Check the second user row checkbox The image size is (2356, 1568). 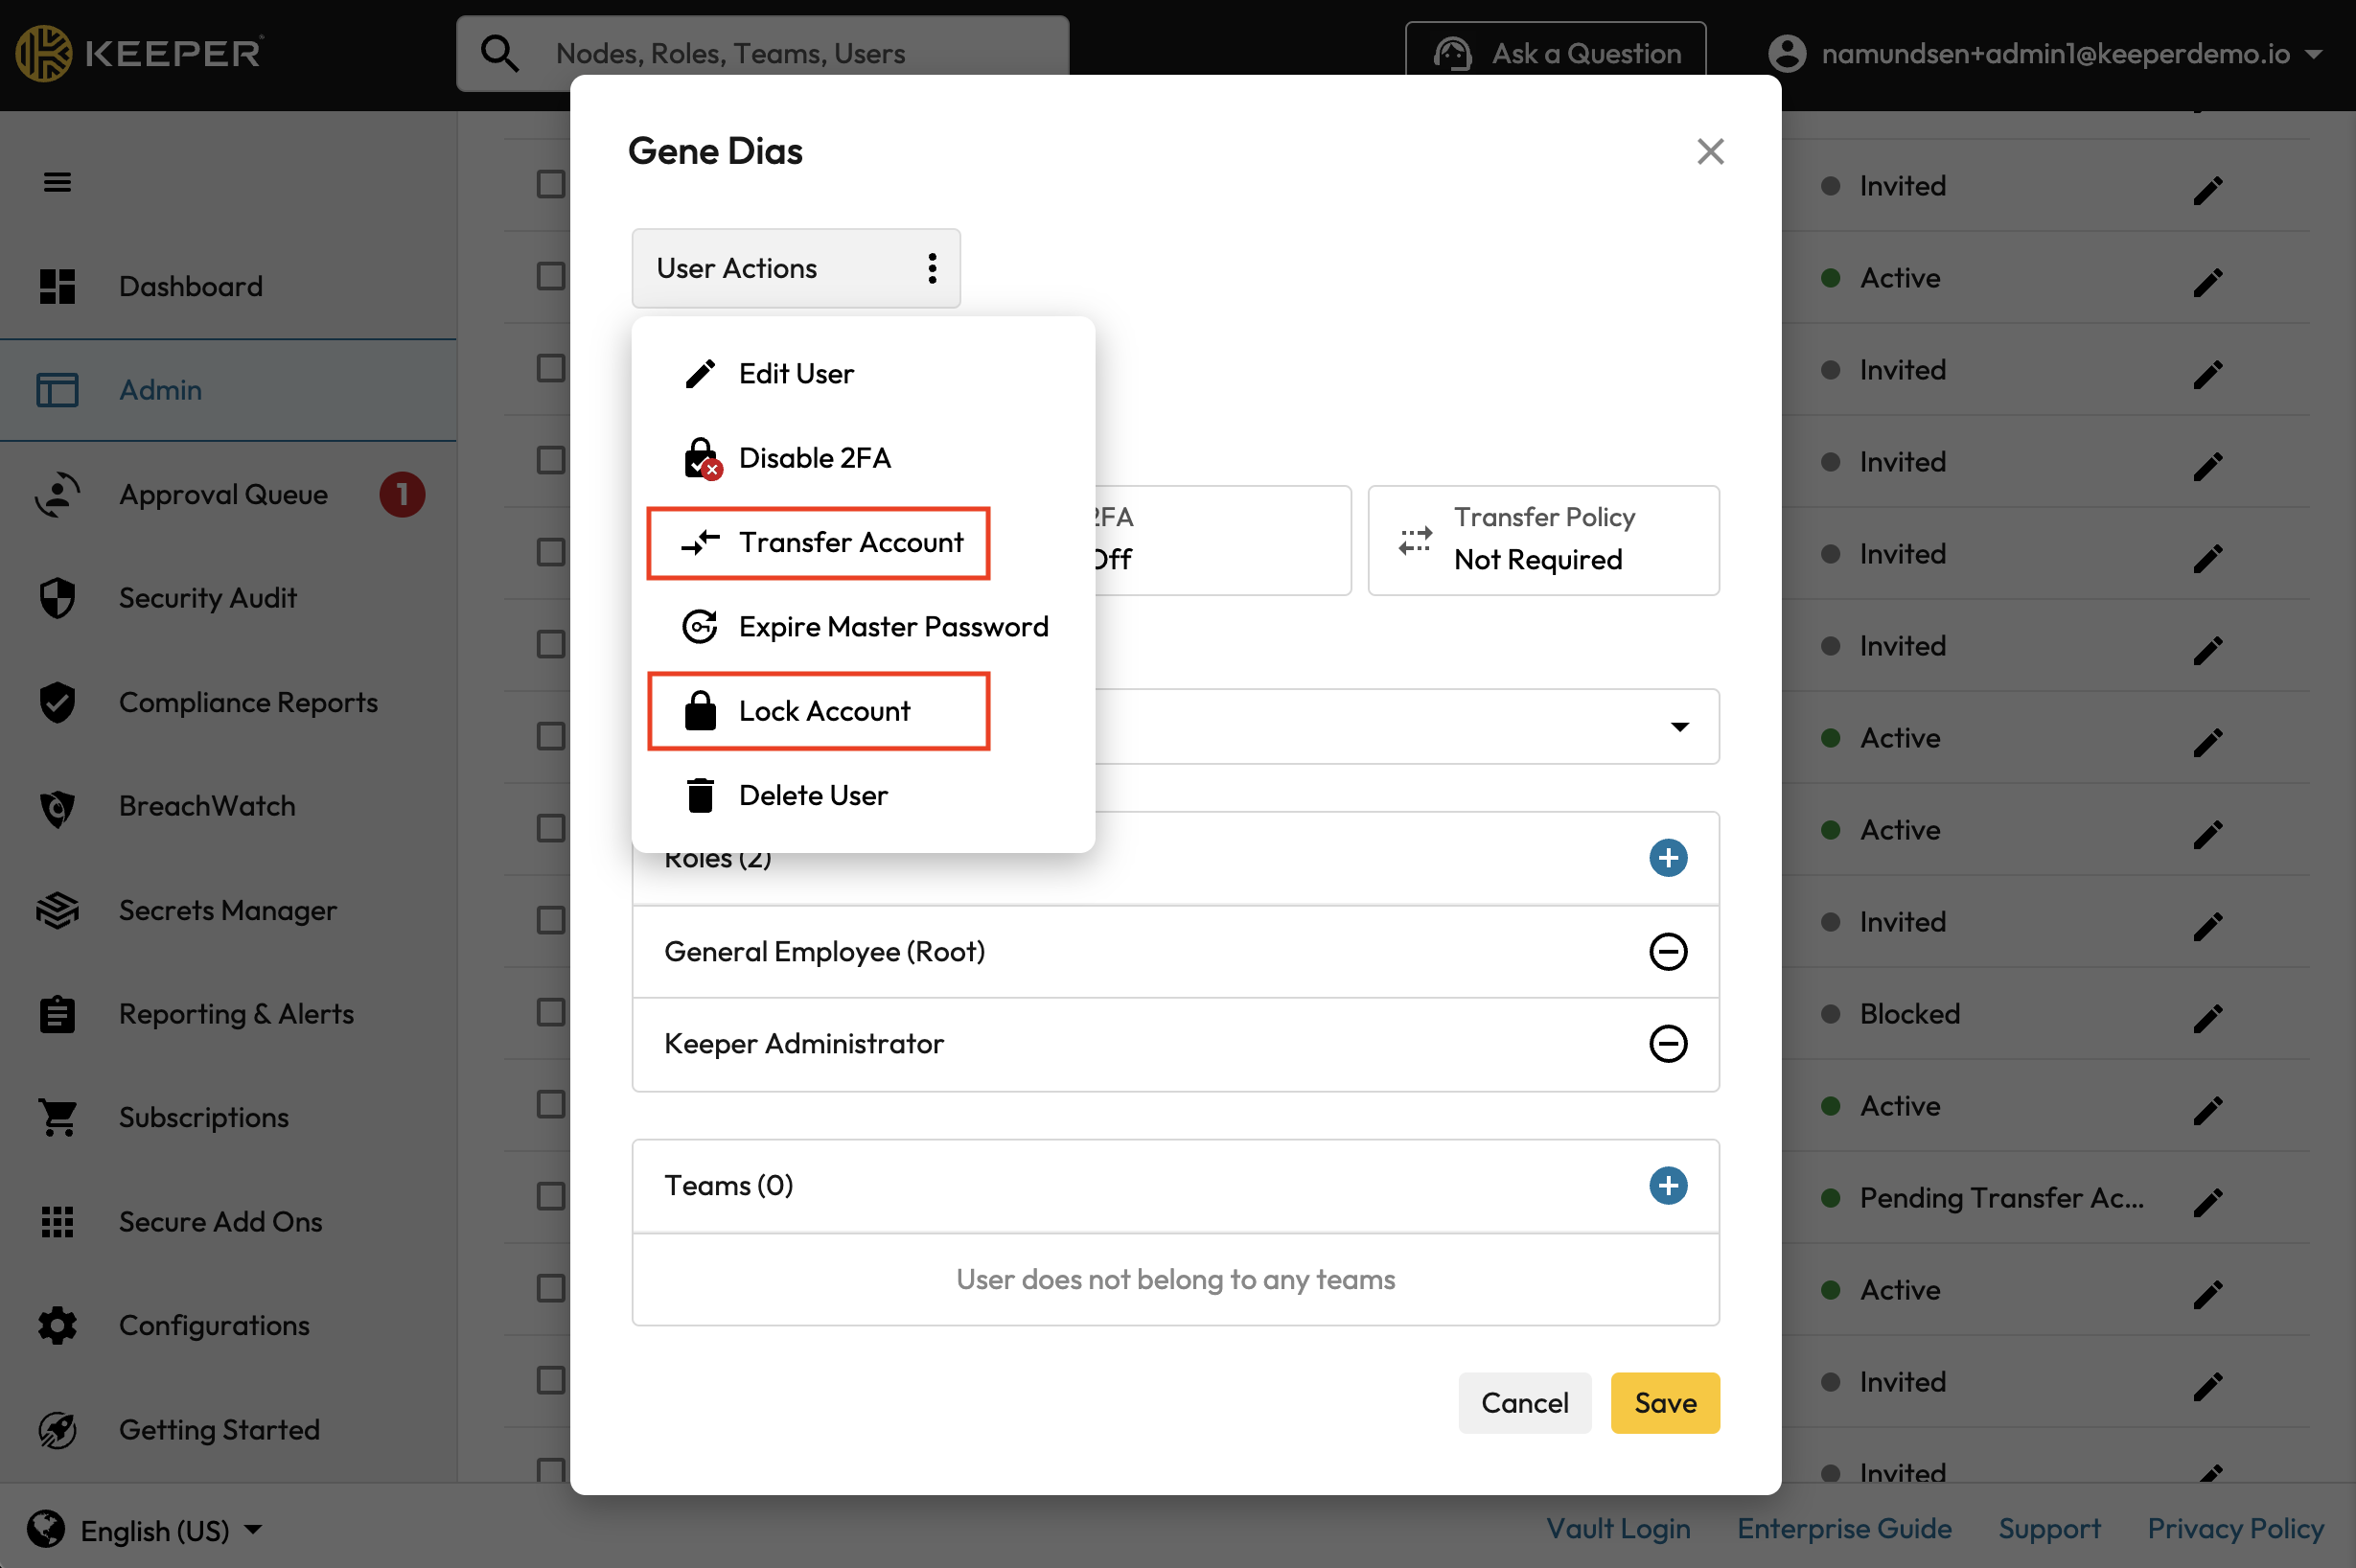tap(550, 276)
